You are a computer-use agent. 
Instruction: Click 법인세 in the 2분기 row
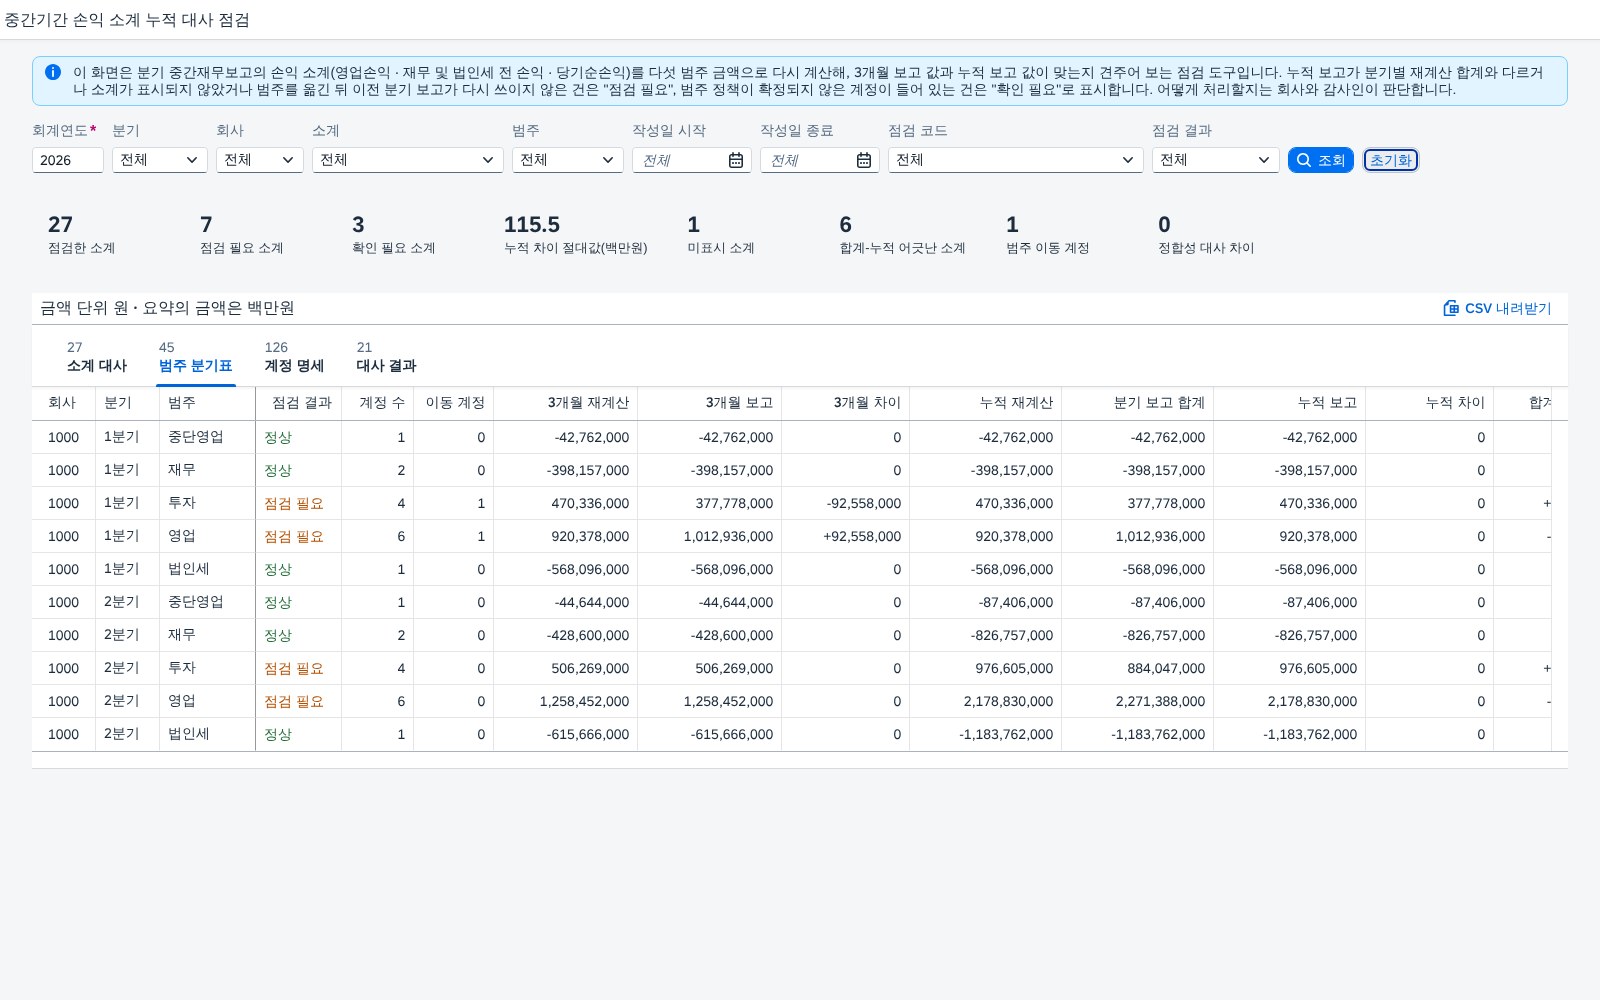click(x=189, y=734)
